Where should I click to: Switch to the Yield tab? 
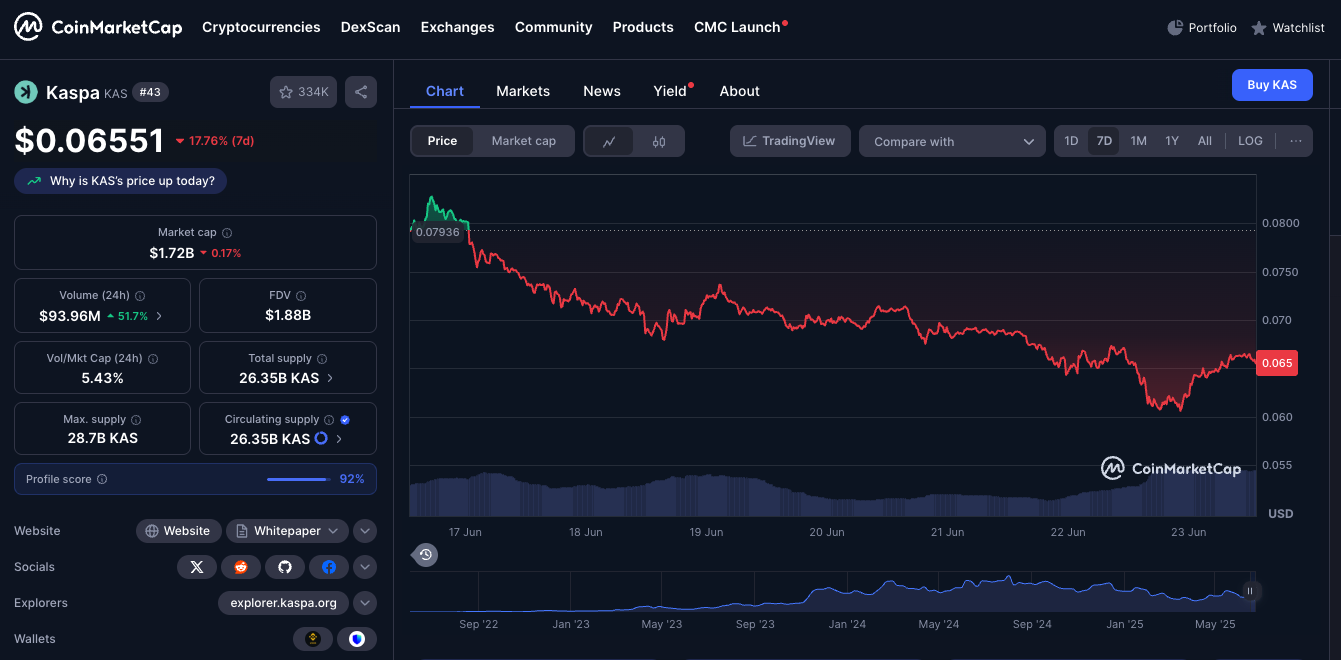(670, 91)
